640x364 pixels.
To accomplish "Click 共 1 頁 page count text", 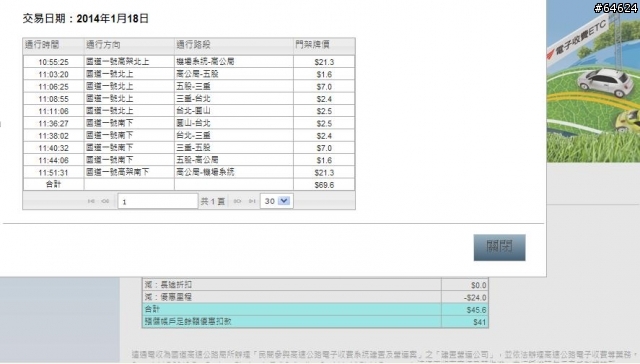I will [213, 201].
